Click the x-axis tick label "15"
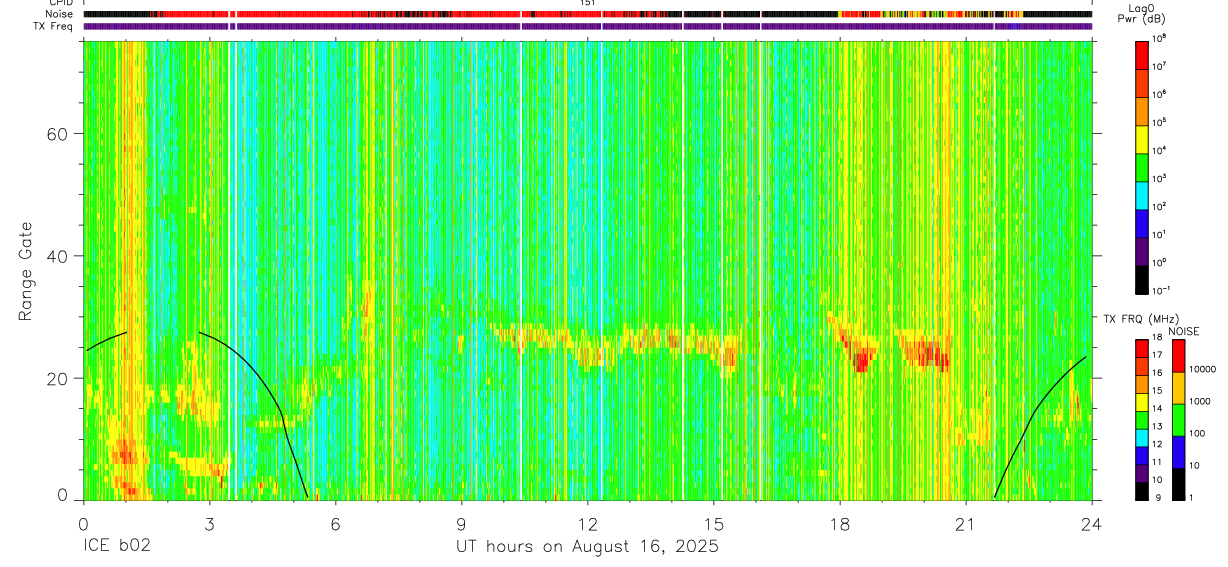This screenshot has width=1228, height=567. point(714,523)
